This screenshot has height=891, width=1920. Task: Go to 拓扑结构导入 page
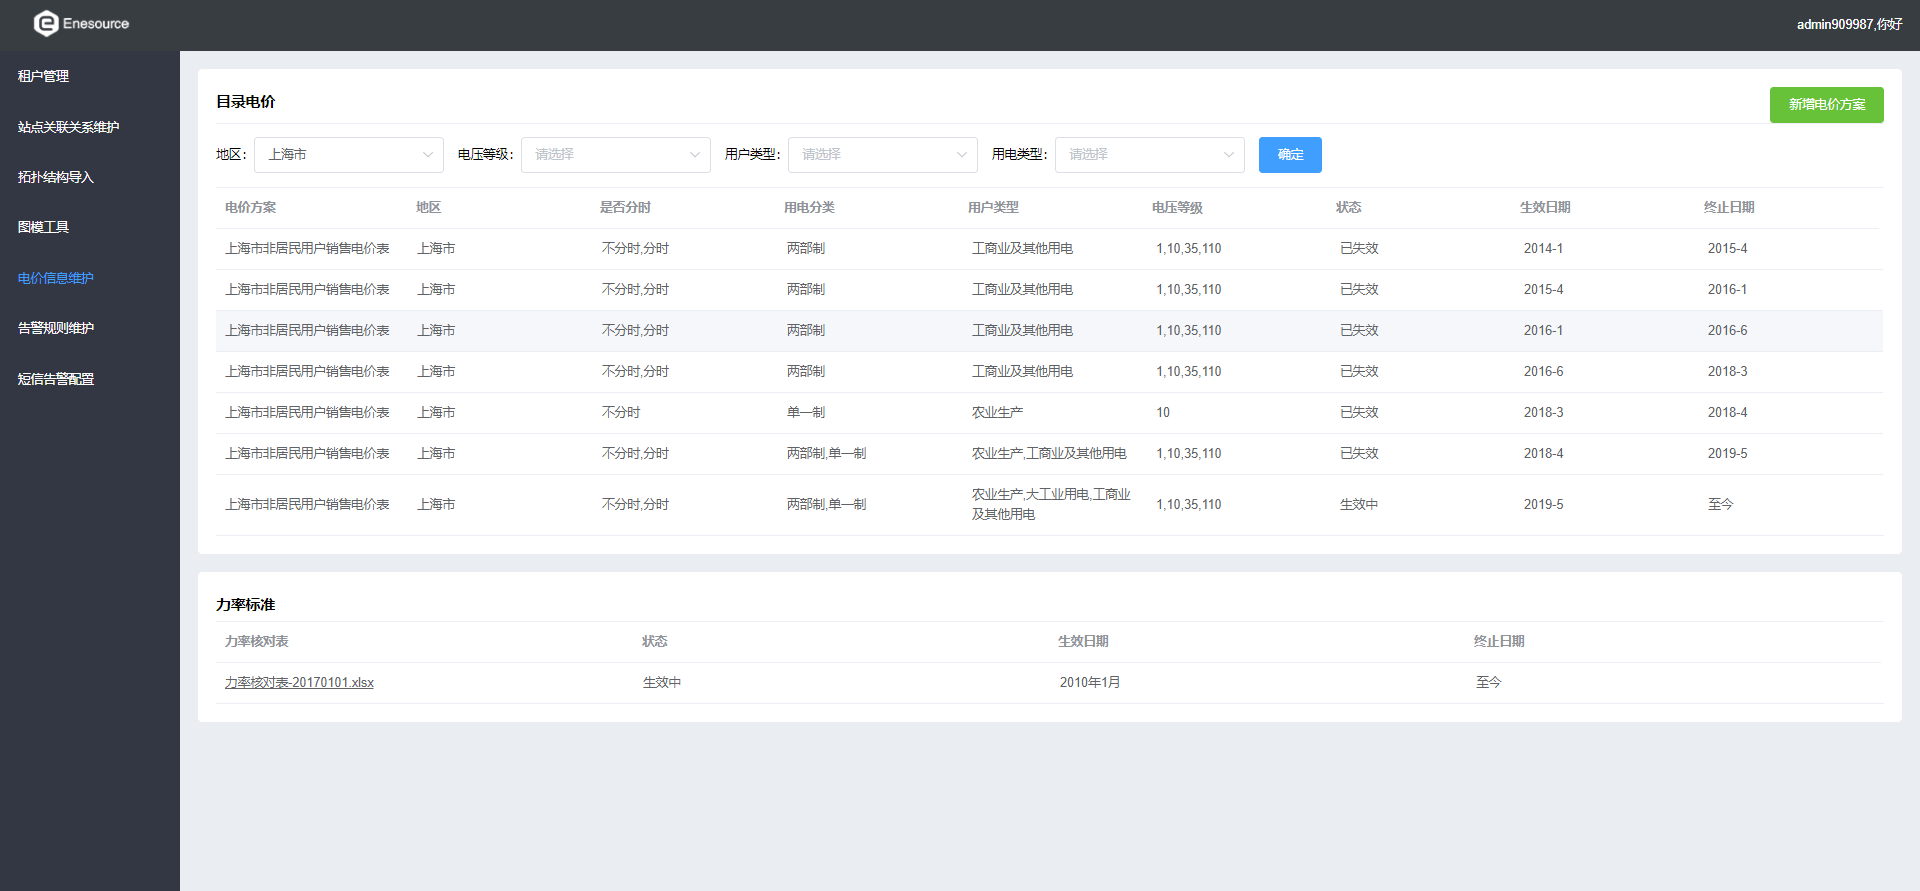pos(55,177)
